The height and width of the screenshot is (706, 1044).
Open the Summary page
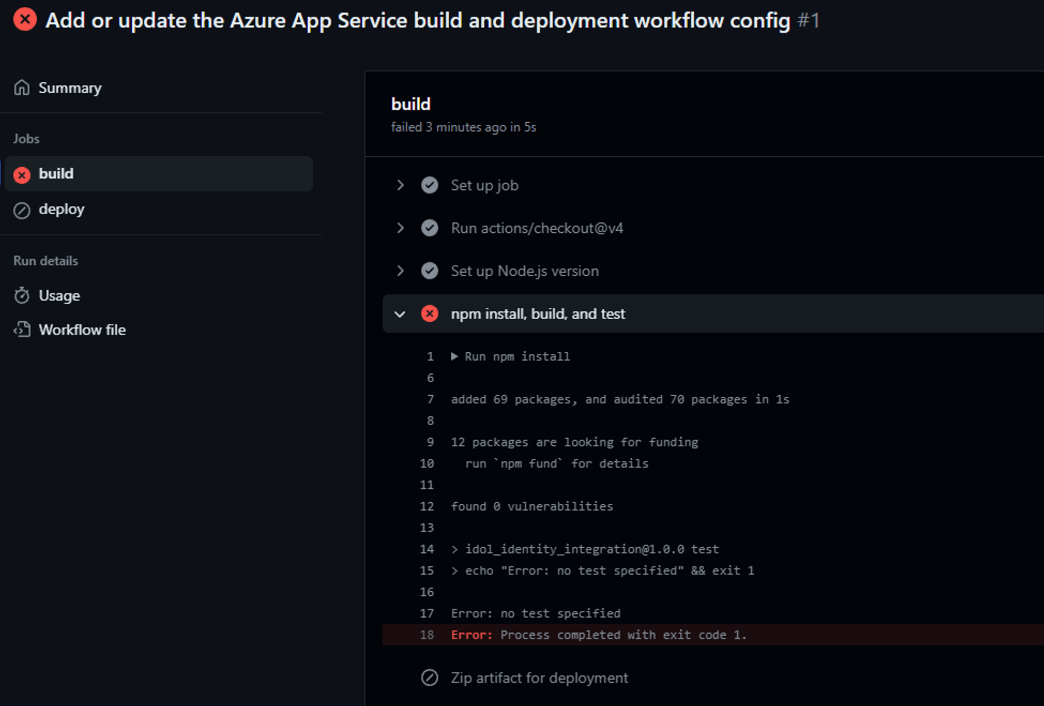pyautogui.click(x=69, y=88)
